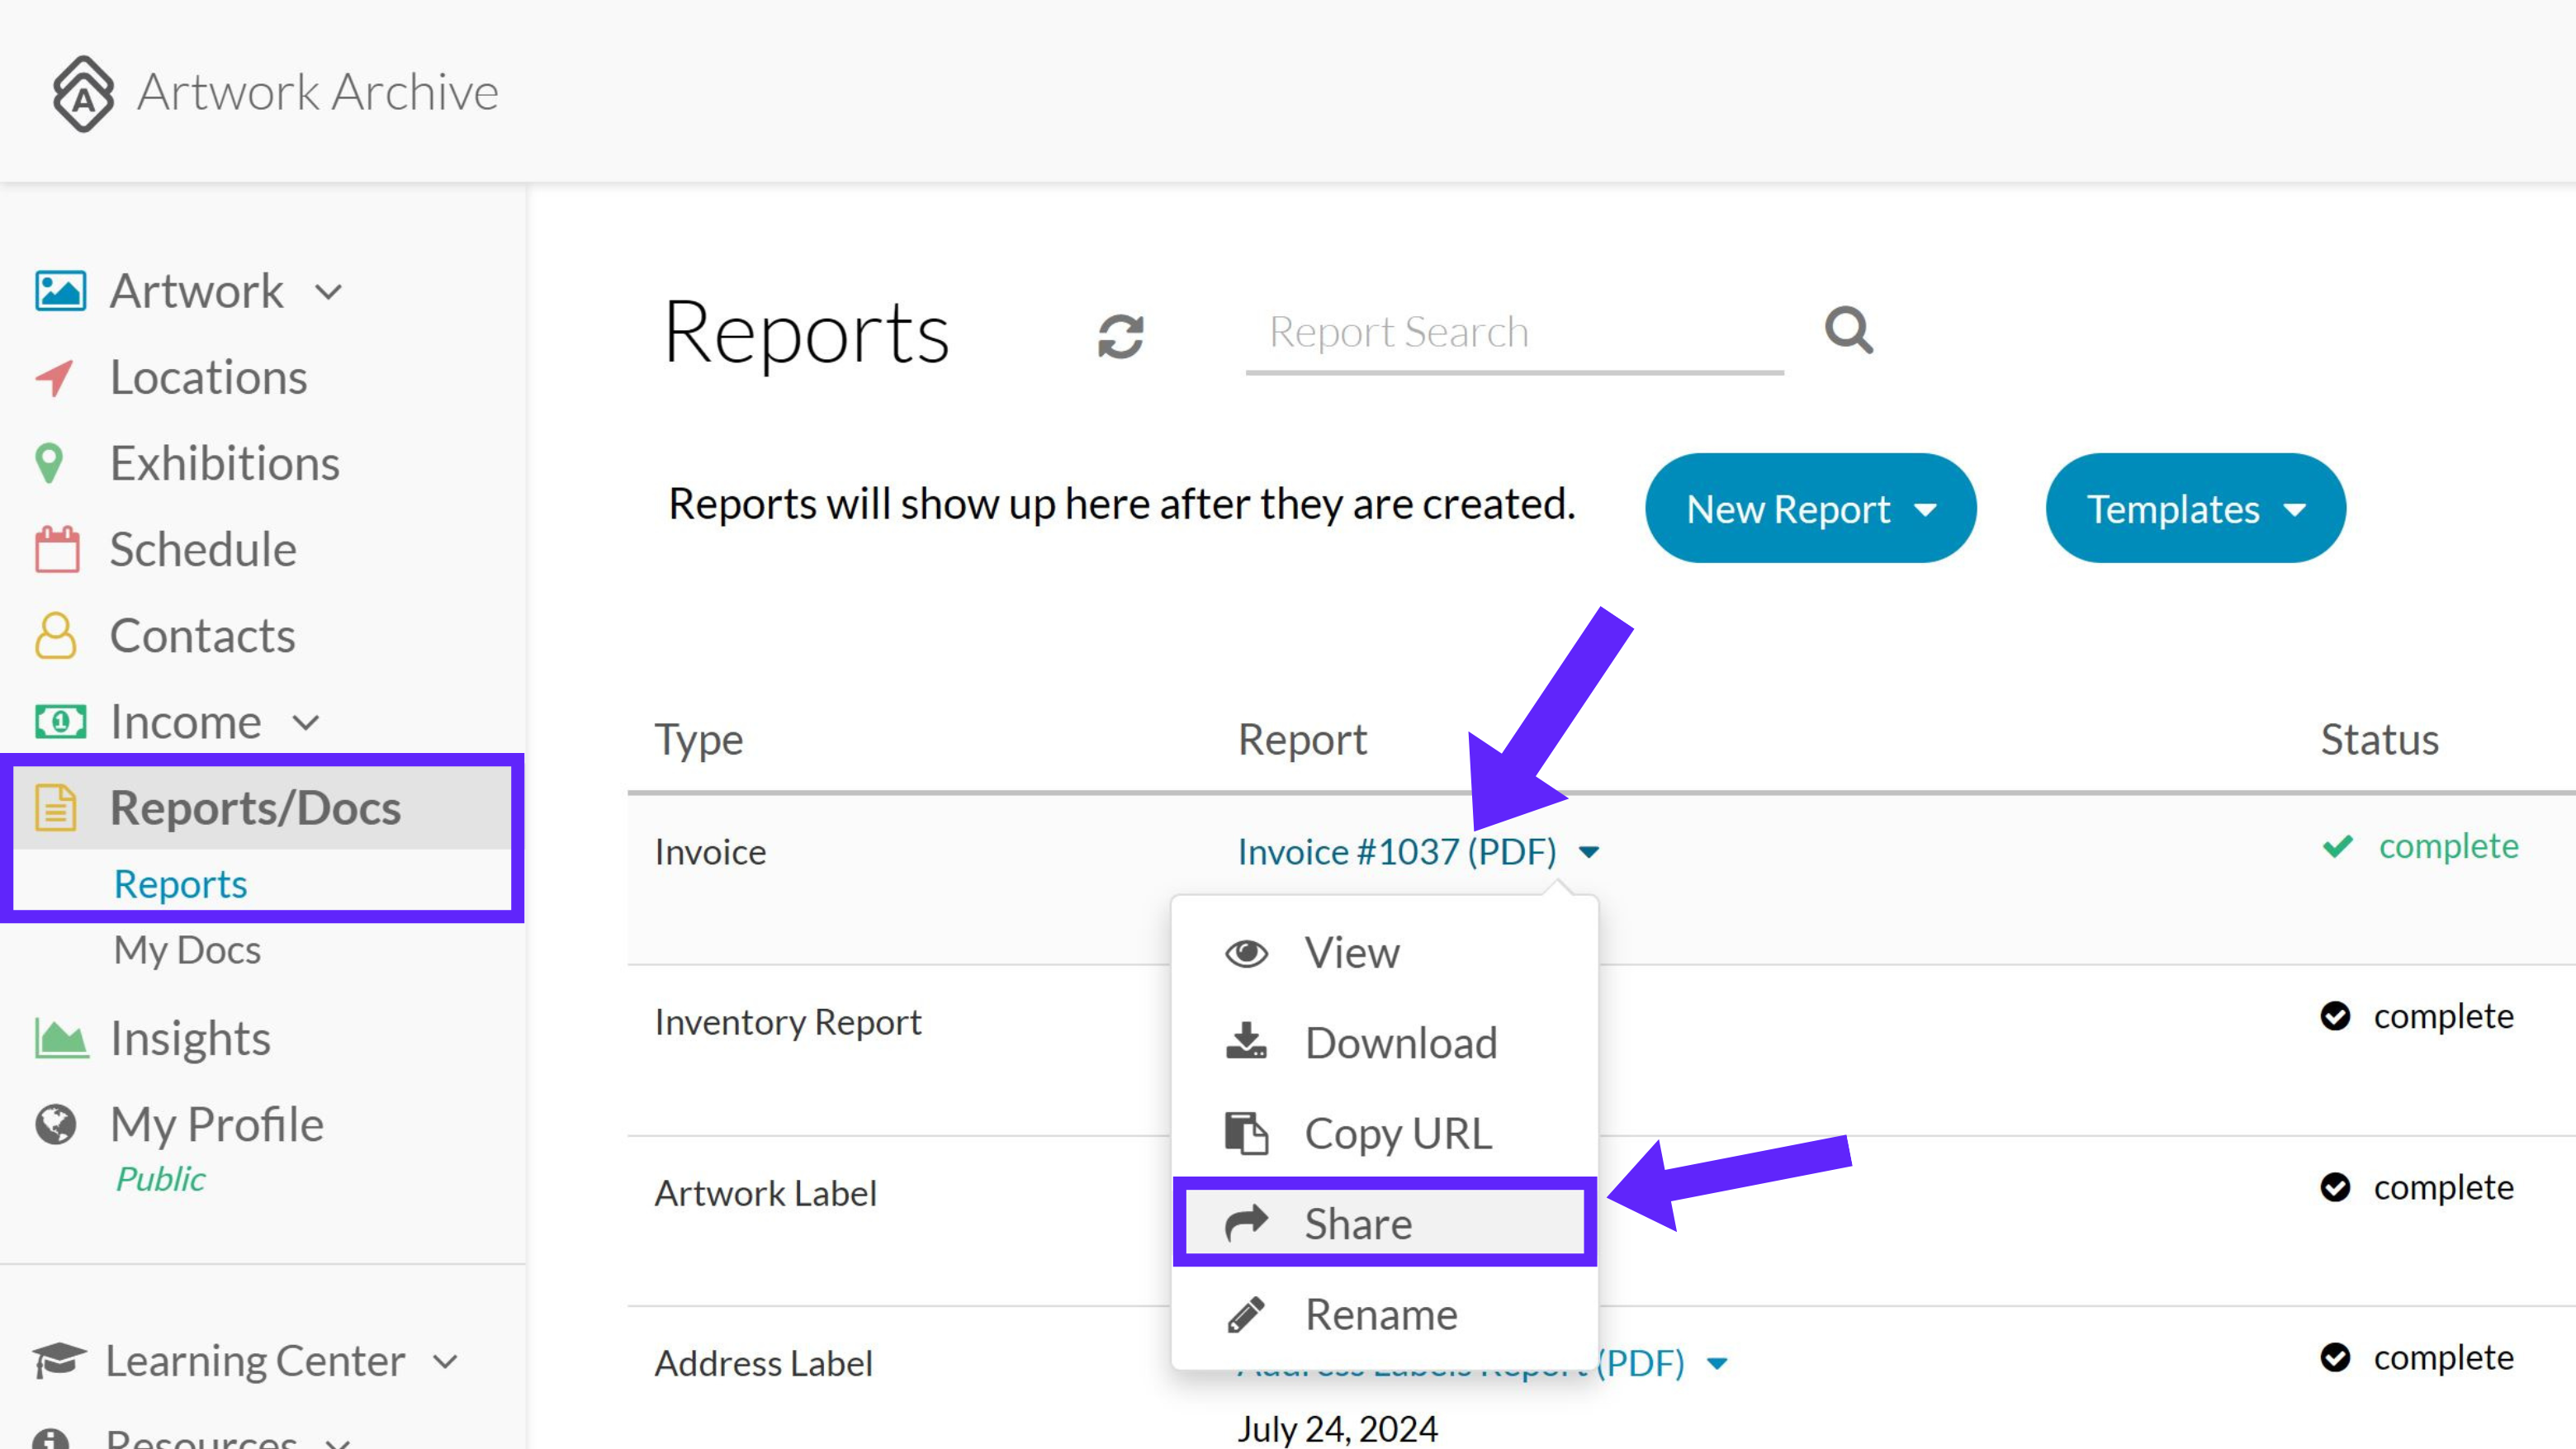Choose Share from the invoice menu
The height and width of the screenshot is (1449, 2576).
pyautogui.click(x=1385, y=1223)
